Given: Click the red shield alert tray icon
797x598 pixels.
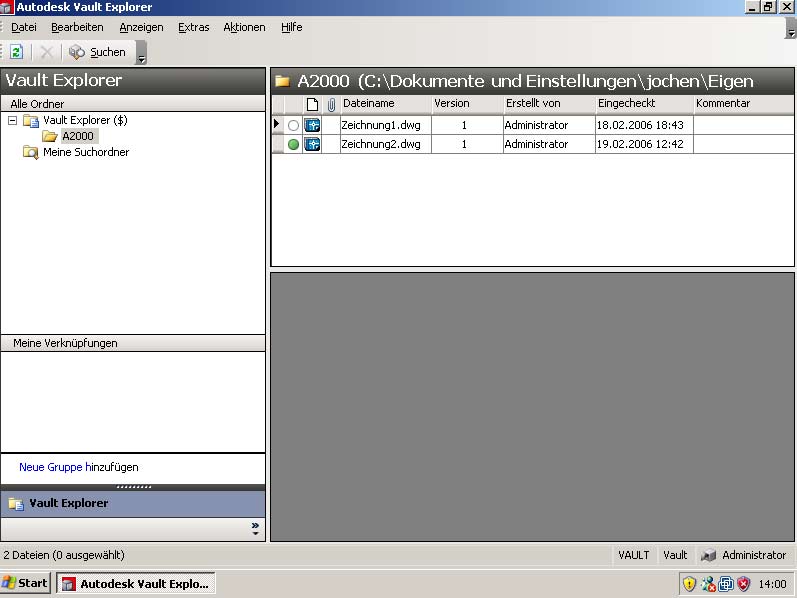Looking at the screenshot, I should tap(744, 584).
